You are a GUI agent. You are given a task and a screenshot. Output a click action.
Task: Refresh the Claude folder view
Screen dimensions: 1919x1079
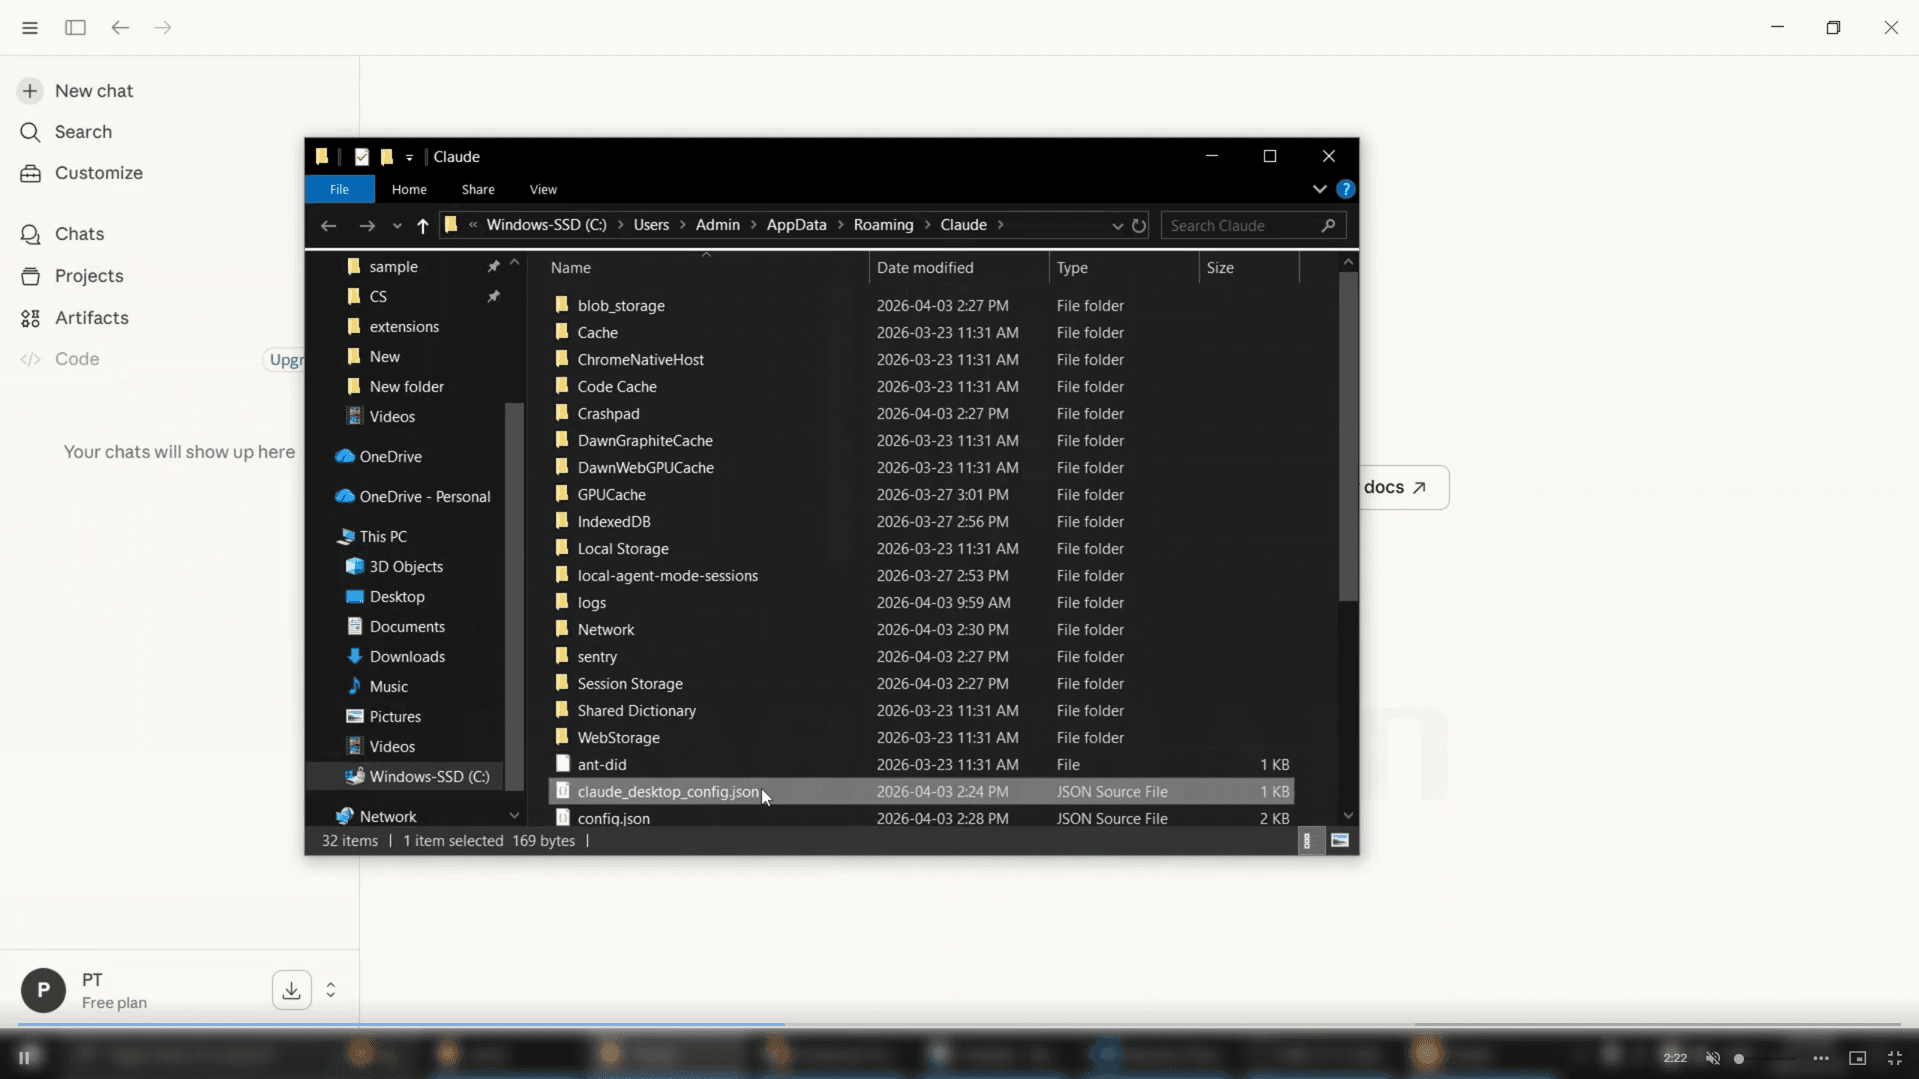[x=1139, y=226]
